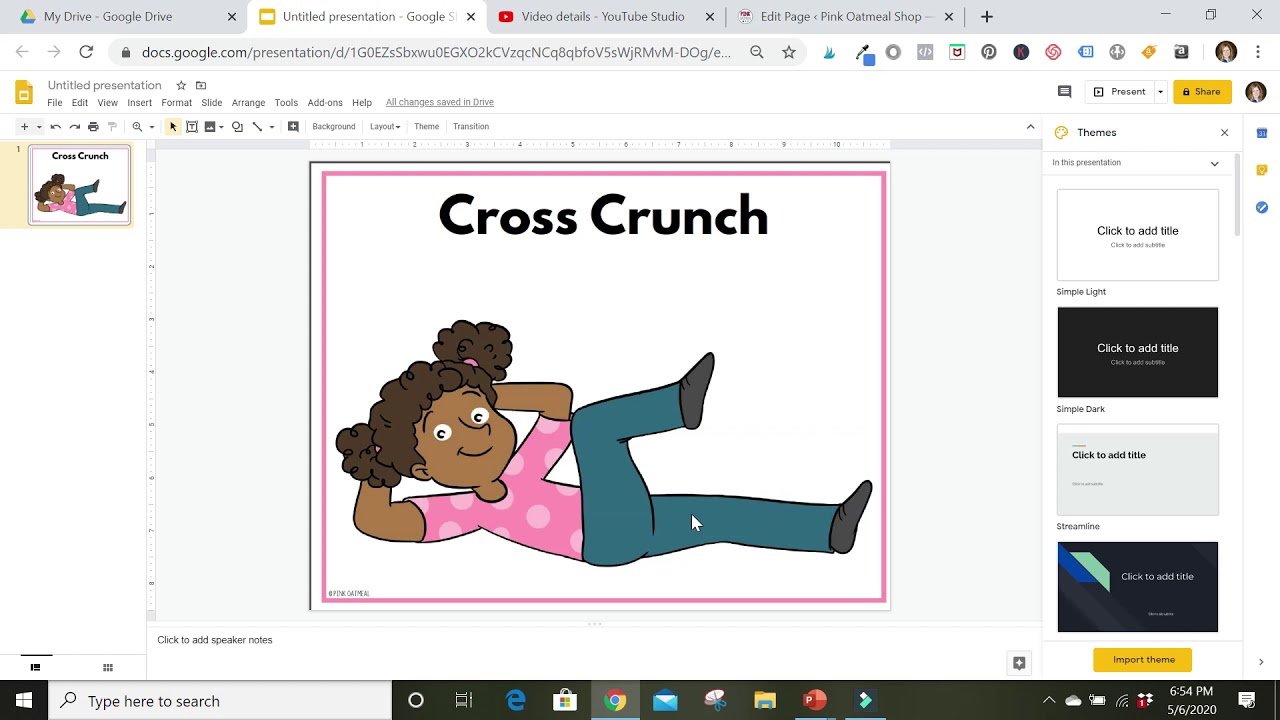Select the Line tool

[258, 126]
